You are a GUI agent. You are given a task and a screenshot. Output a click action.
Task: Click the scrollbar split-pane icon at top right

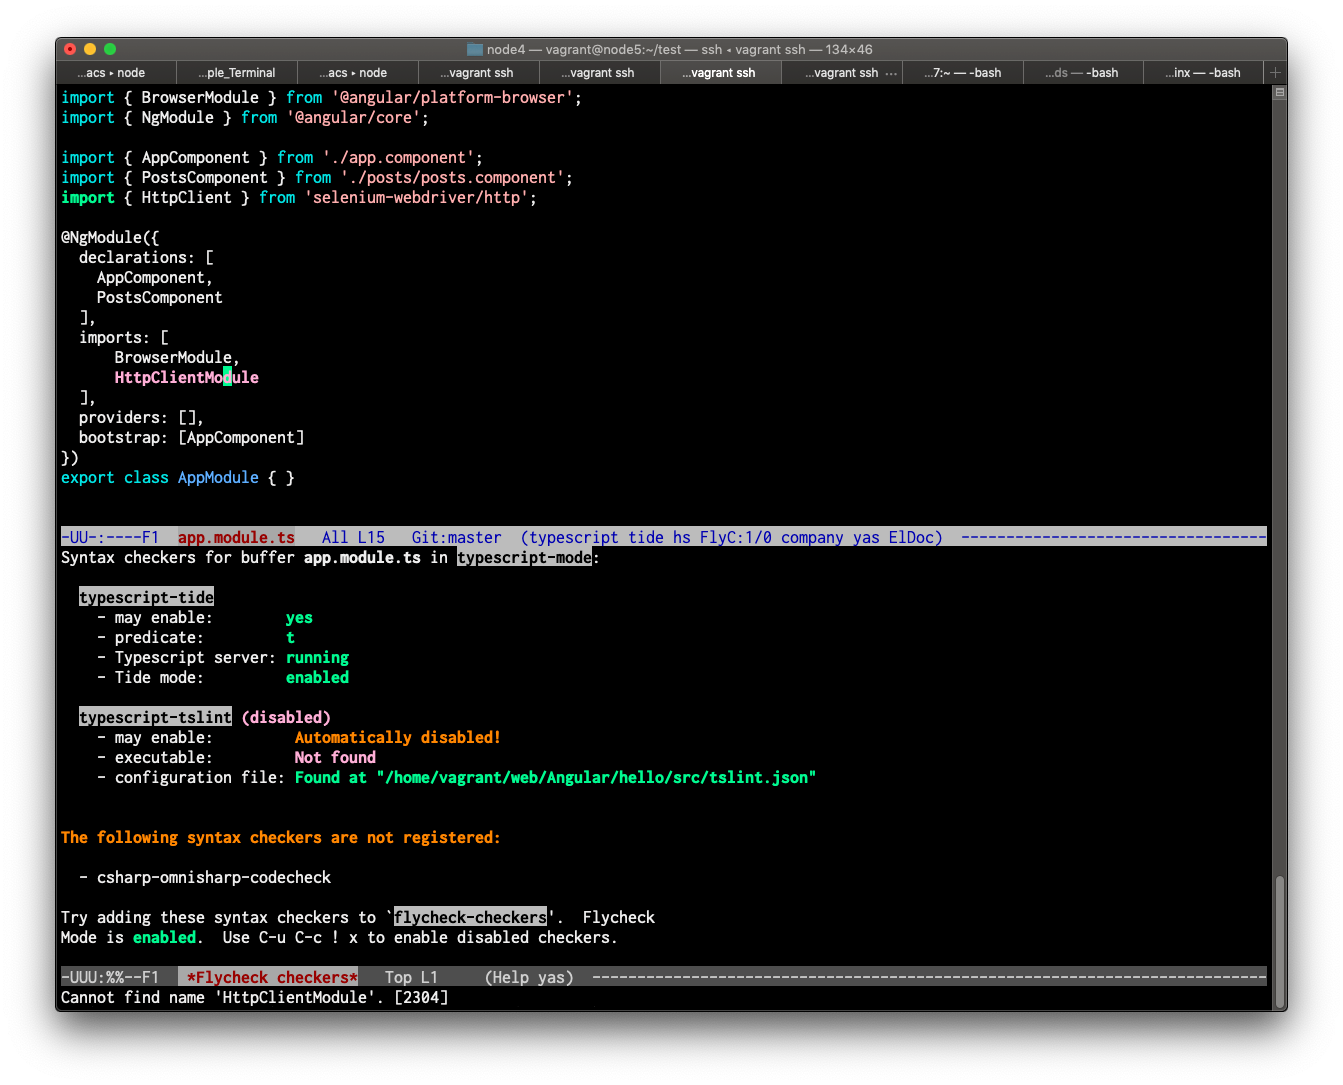click(x=1279, y=92)
